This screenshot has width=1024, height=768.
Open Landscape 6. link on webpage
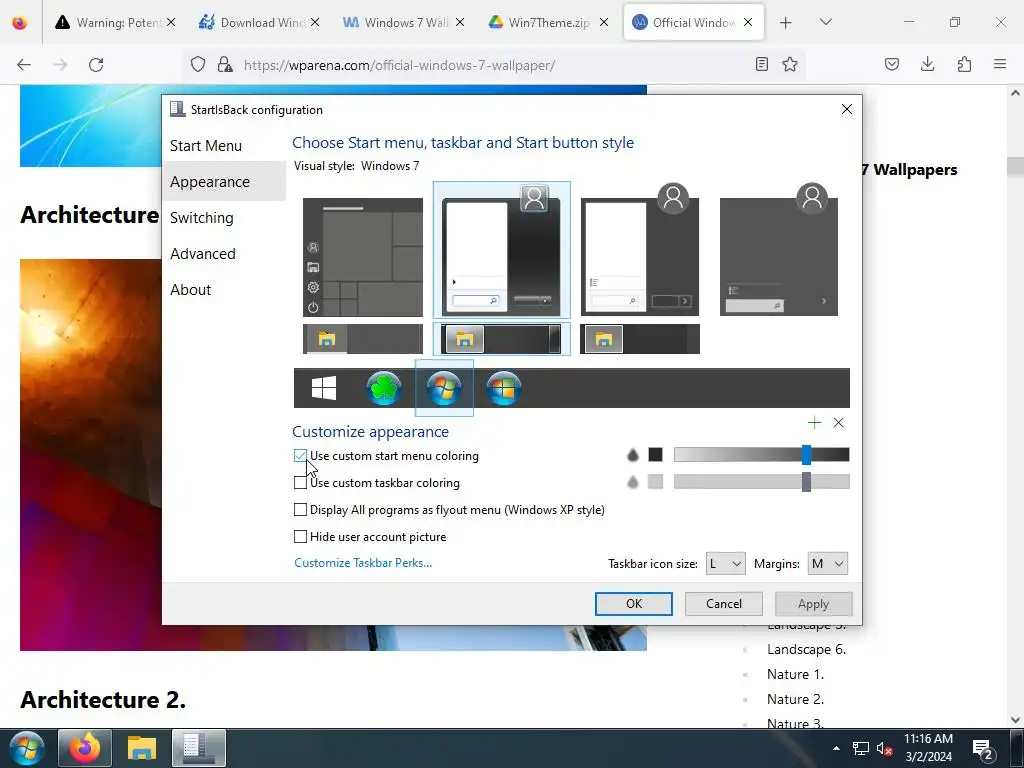pyautogui.click(x=807, y=649)
